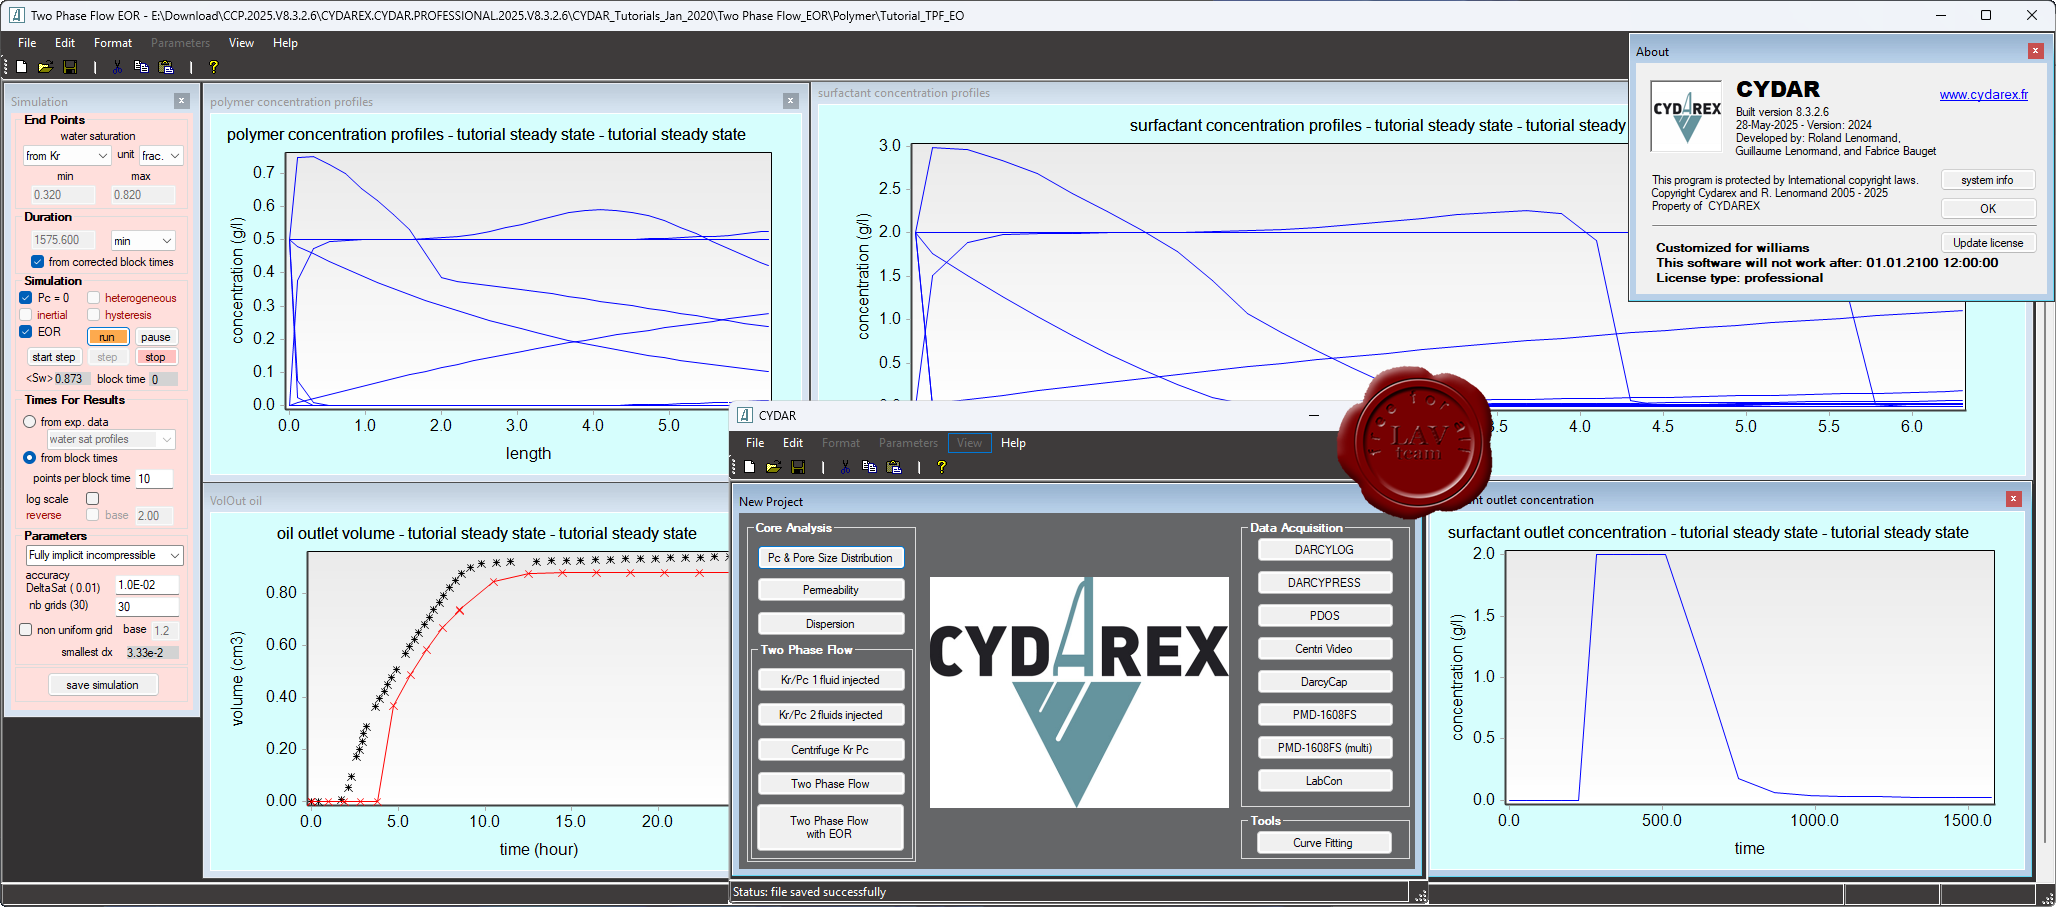This screenshot has height=907, width=2056.
Task: Open the 'from Kr' water saturation dropdown
Action: coord(66,156)
